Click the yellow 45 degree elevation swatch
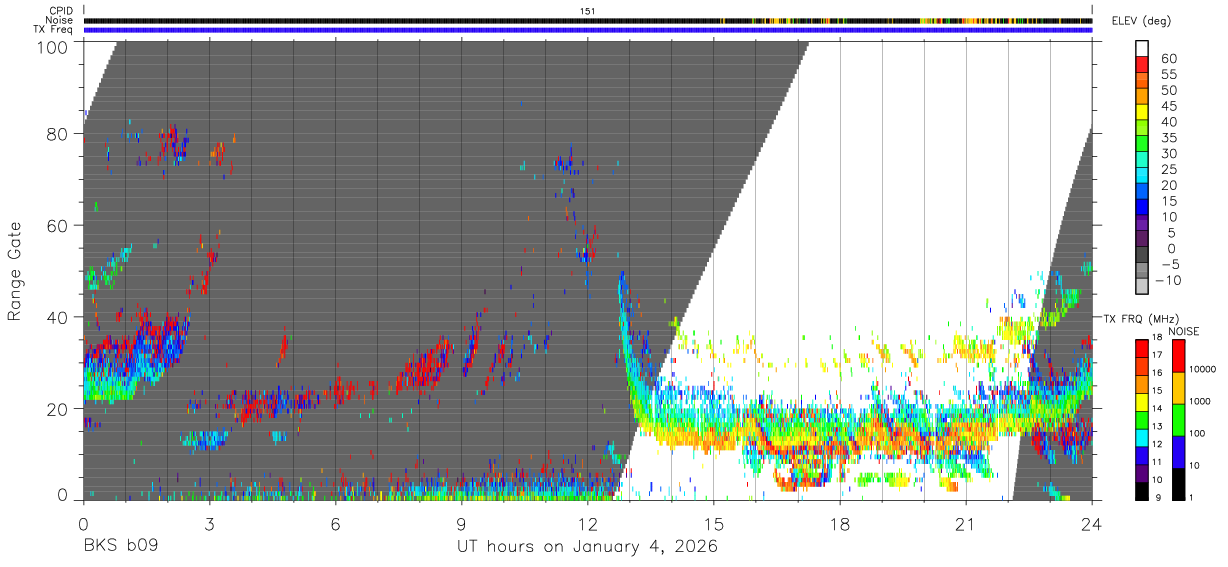This screenshot has width=1228, height=567. pos(1142,113)
